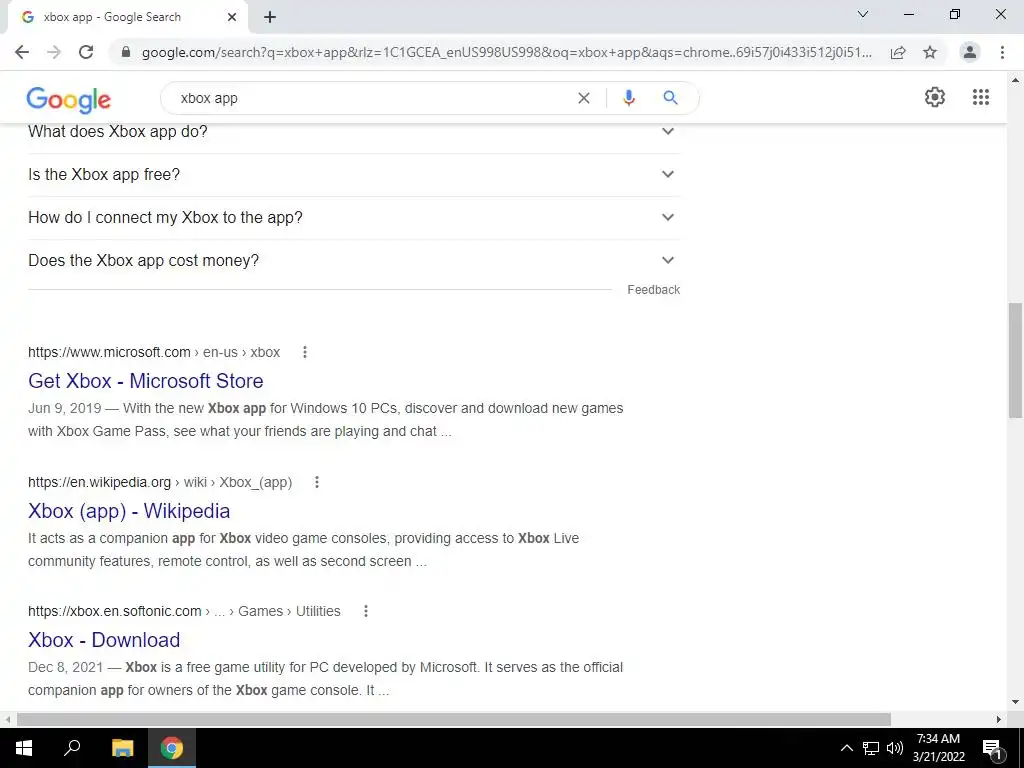Click the Chrome address bar URL
The image size is (1024, 768).
(x=506, y=52)
